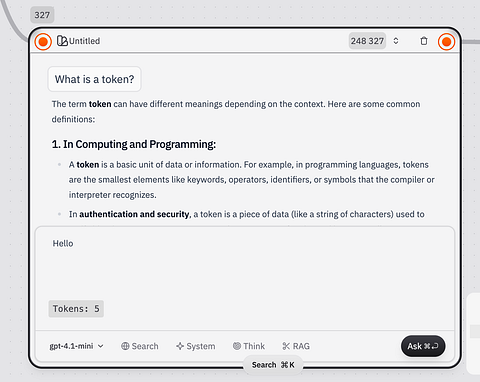The height and width of the screenshot is (382, 480).
Task: Toggle Think reasoning mode
Action: pyautogui.click(x=249, y=346)
